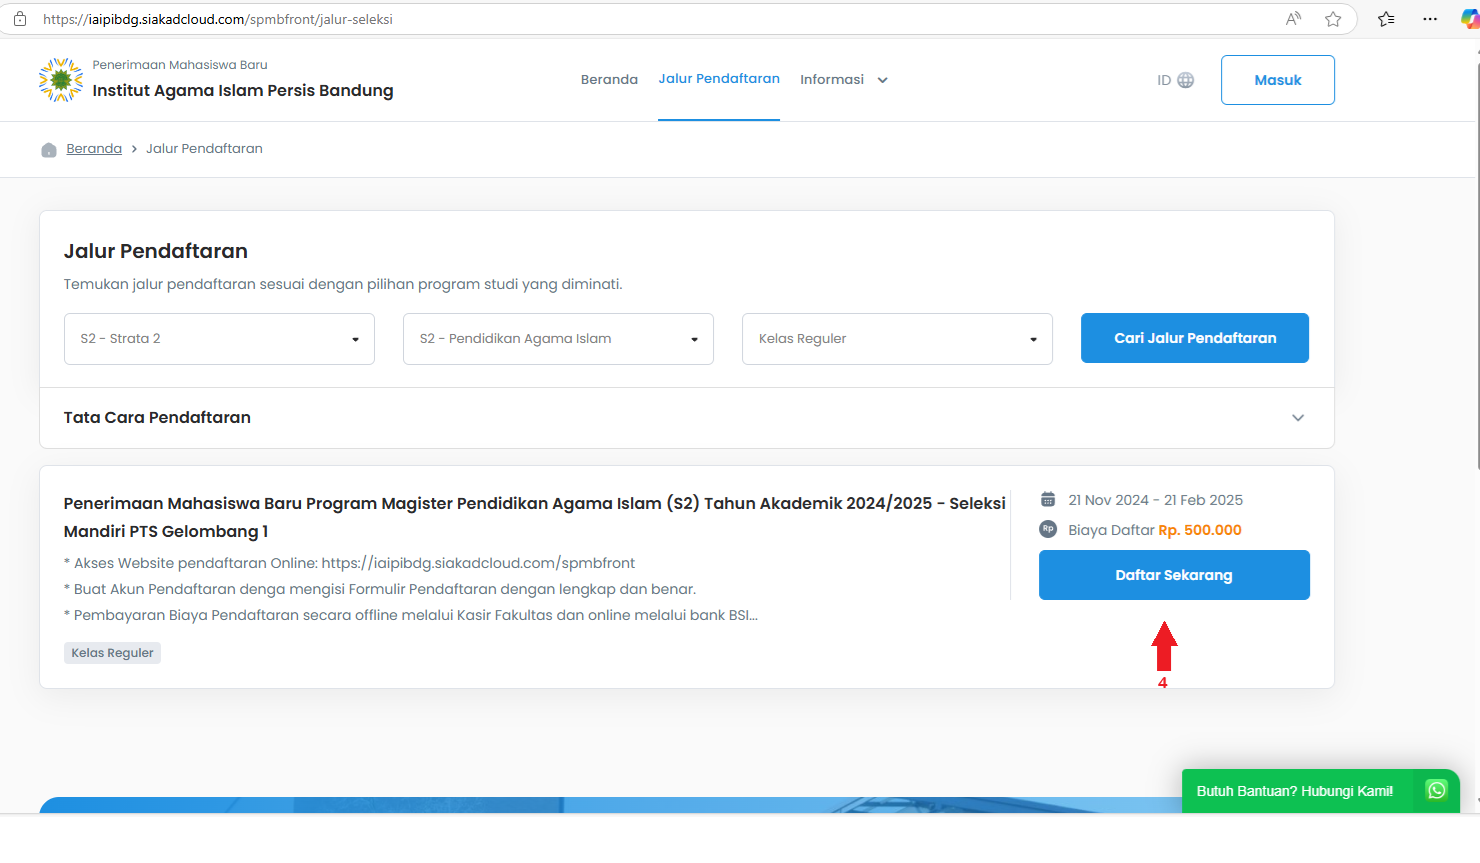View site information lock icon
Screen dimensions: 1480x863
pyautogui.click(x=20, y=19)
